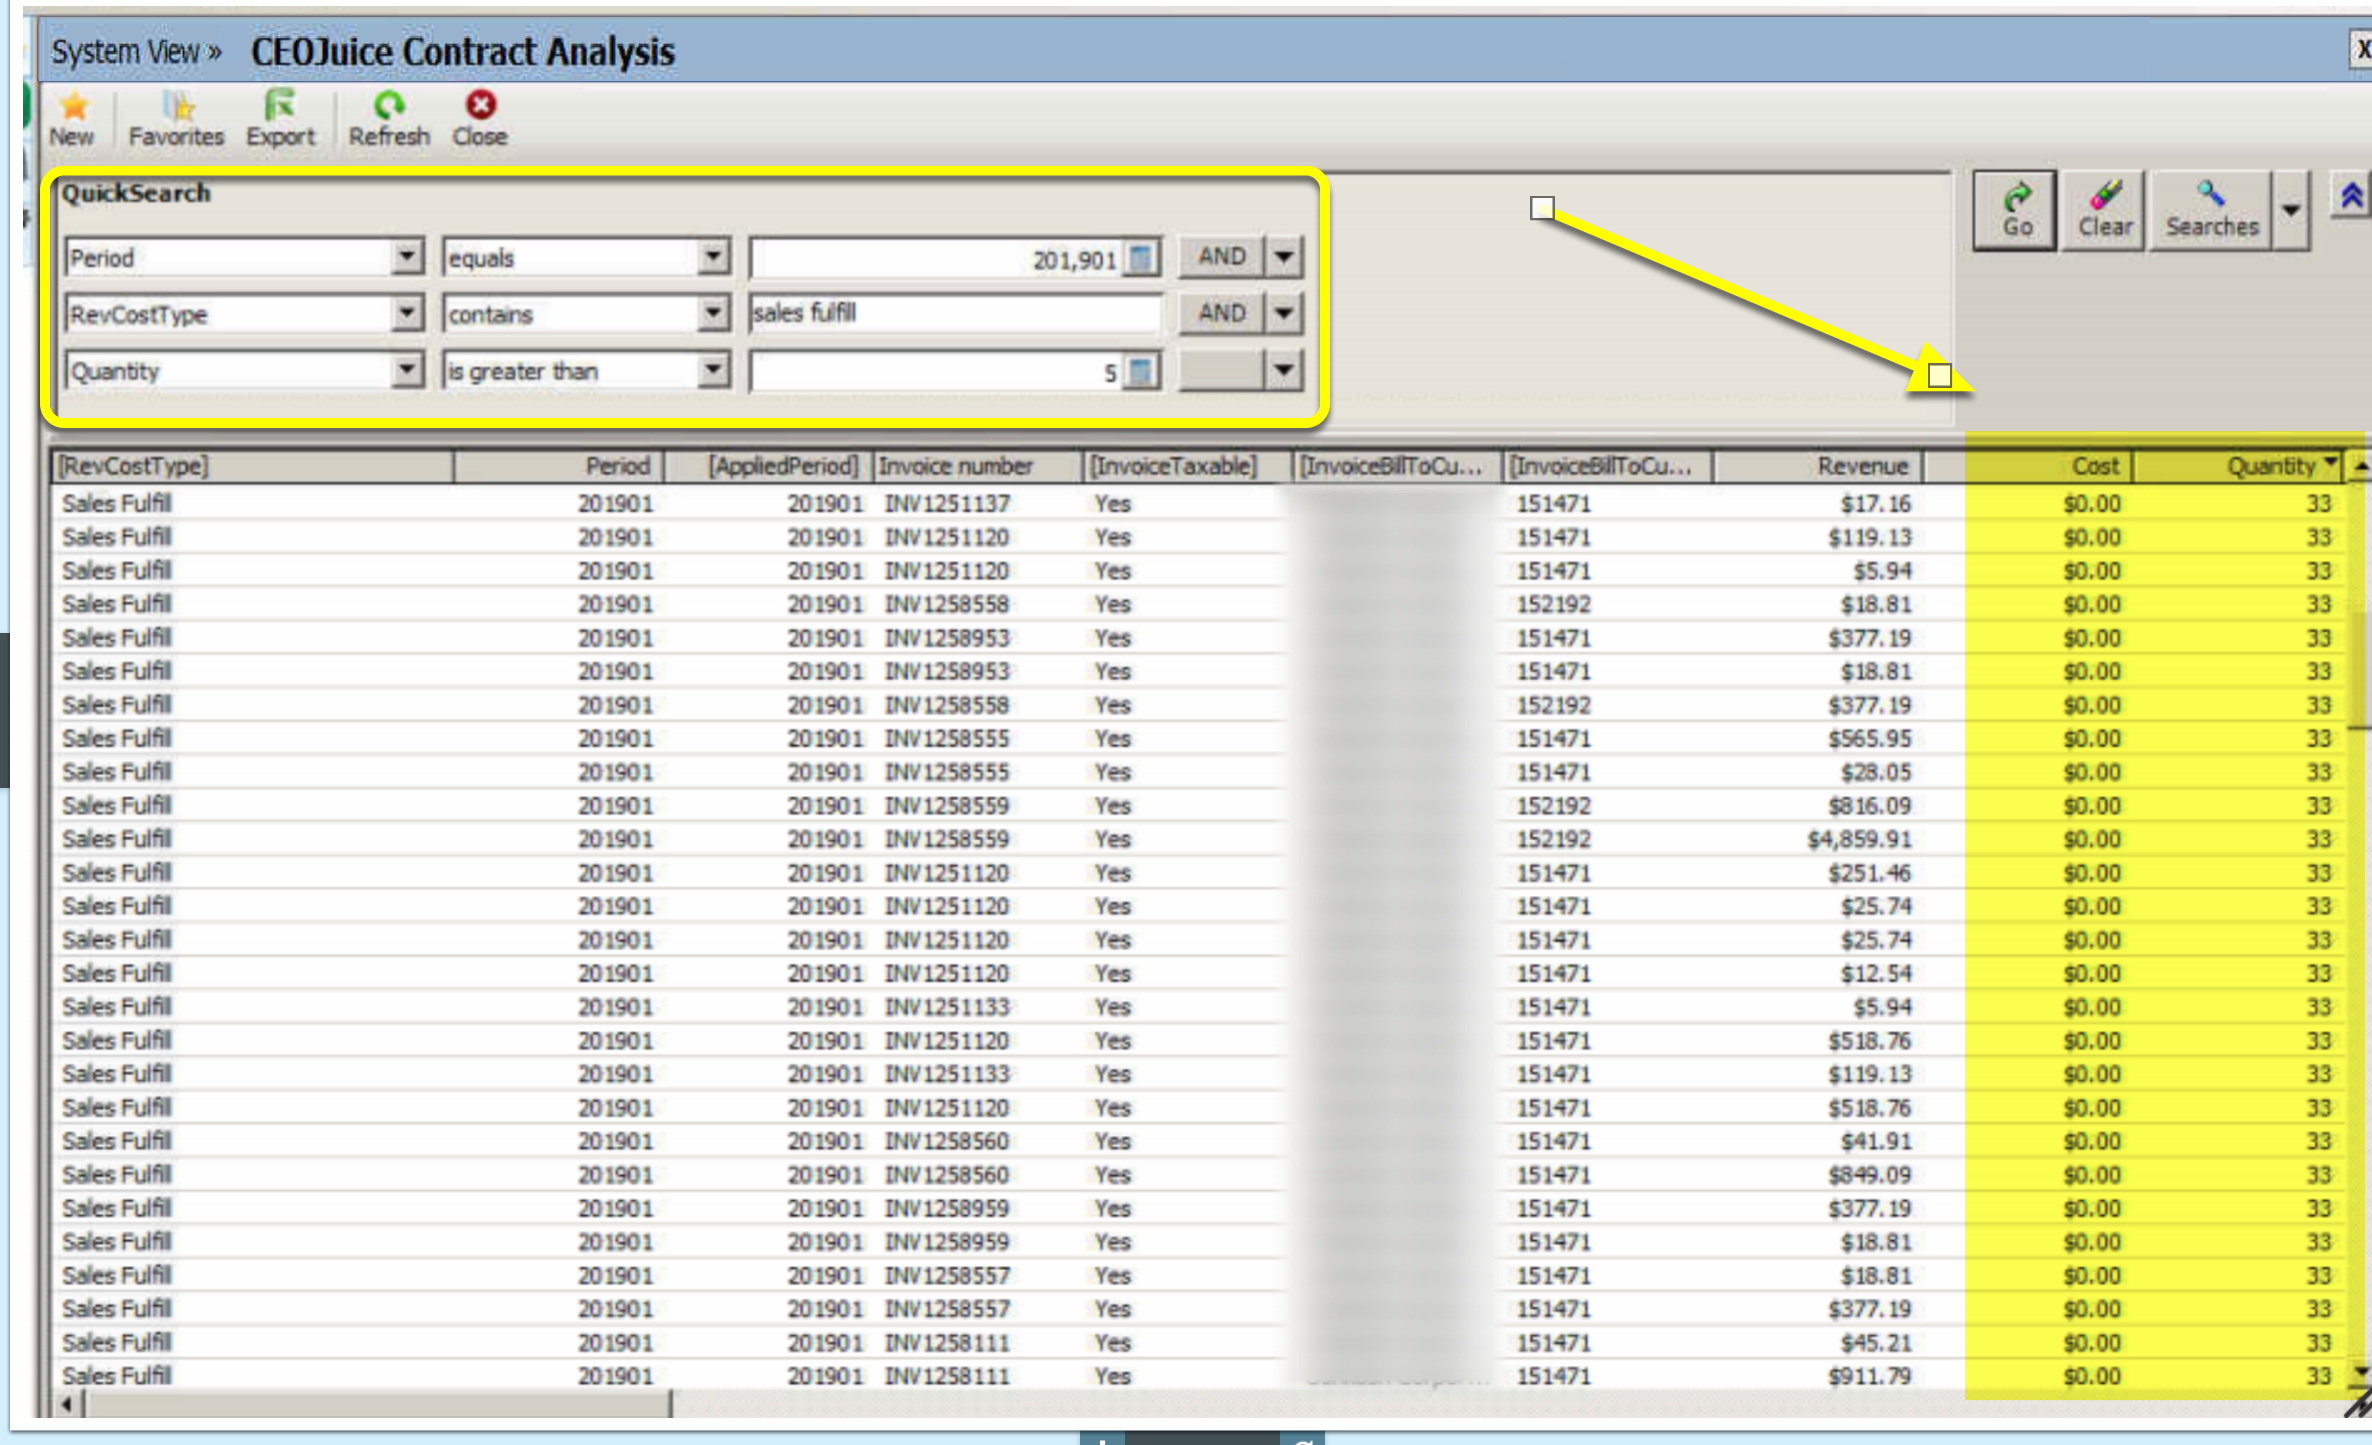Close the window with the X button
Screen dimensions: 2372x1445
(2361, 50)
